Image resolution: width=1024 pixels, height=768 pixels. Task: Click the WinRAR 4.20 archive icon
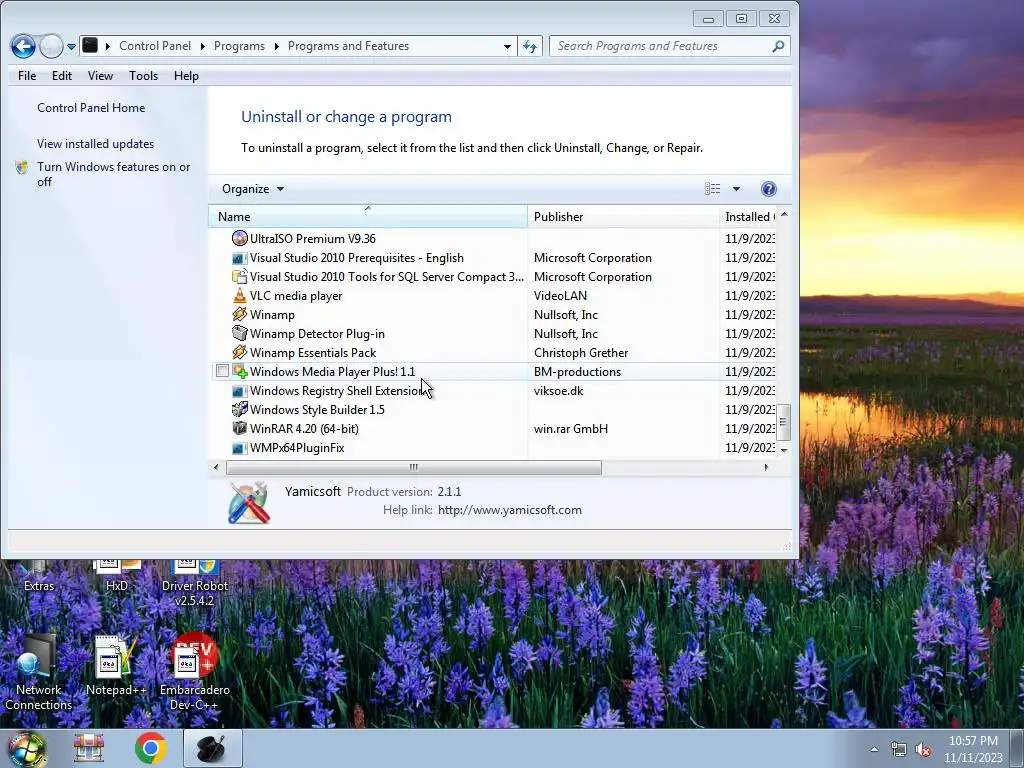coord(240,428)
